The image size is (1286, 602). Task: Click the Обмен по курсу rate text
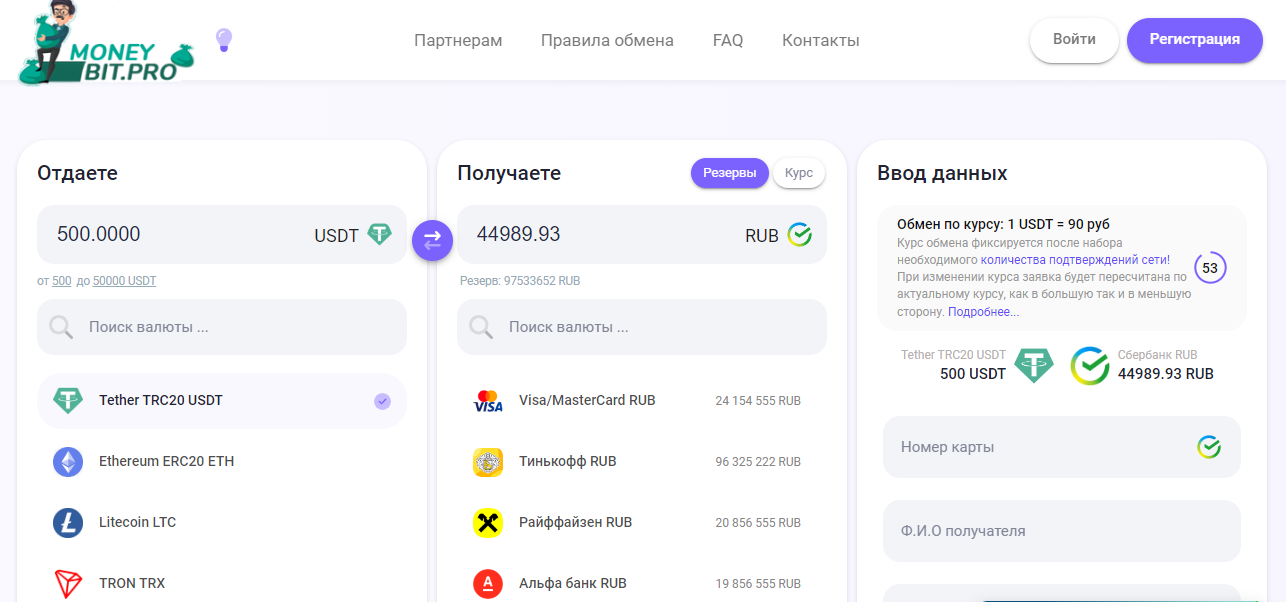[1003, 224]
